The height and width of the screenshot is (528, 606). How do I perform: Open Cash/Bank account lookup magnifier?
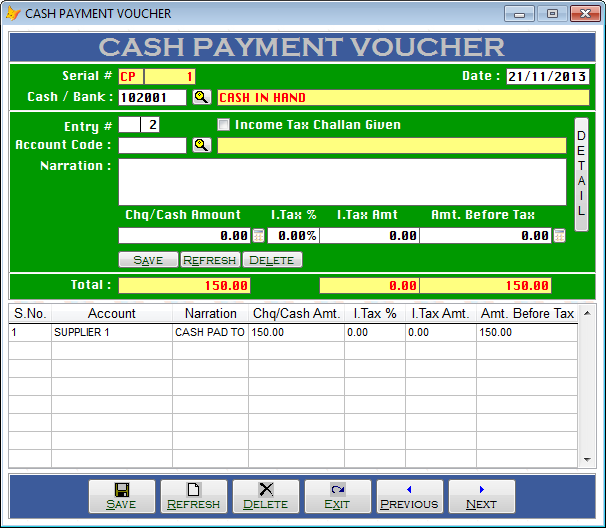tap(202, 97)
